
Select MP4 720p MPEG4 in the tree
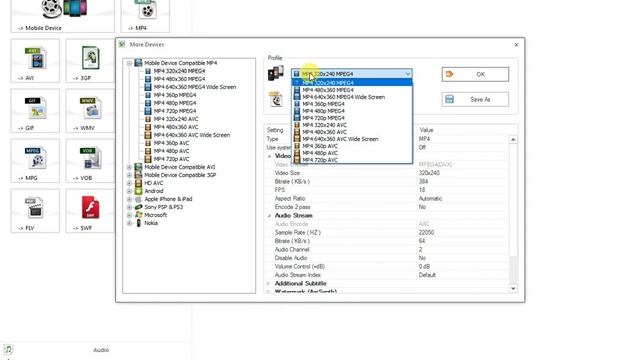[175, 111]
